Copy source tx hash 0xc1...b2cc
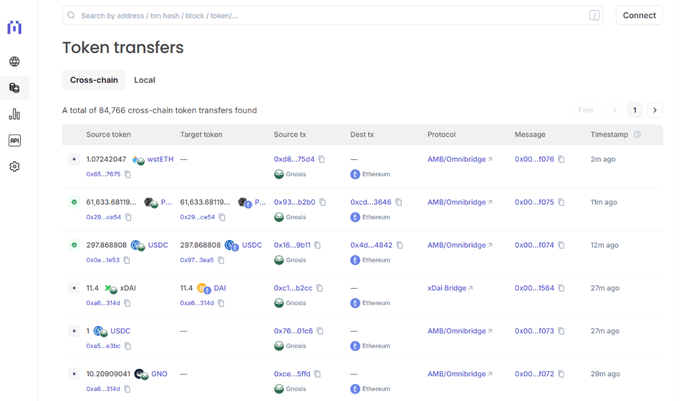The width and height of the screenshot is (680, 401). tap(320, 288)
